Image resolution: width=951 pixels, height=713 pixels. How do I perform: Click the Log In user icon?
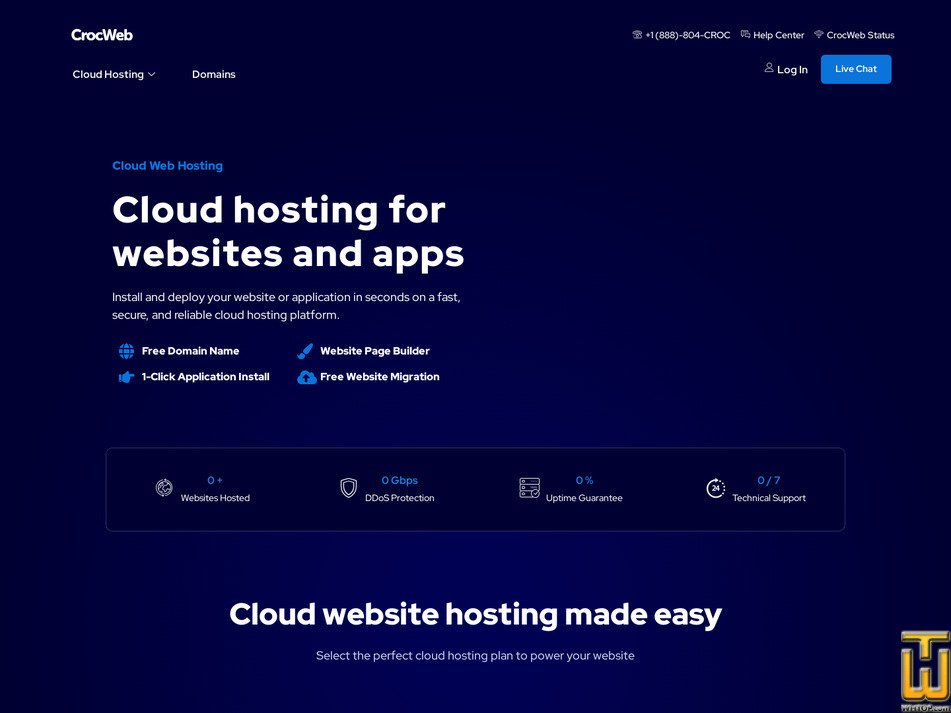point(768,69)
